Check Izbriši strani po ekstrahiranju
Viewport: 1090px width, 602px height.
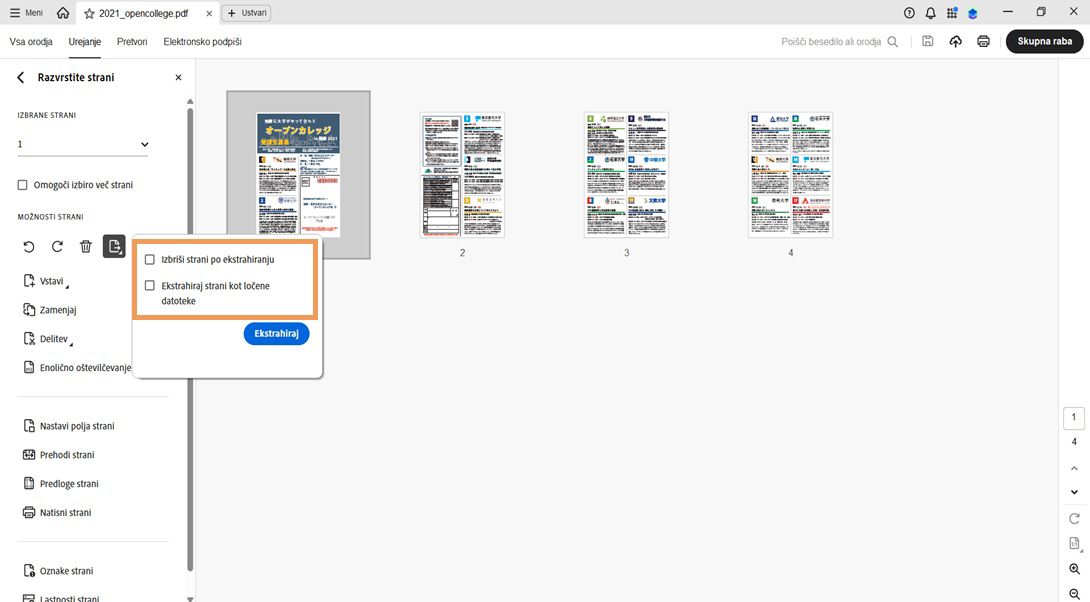149,259
